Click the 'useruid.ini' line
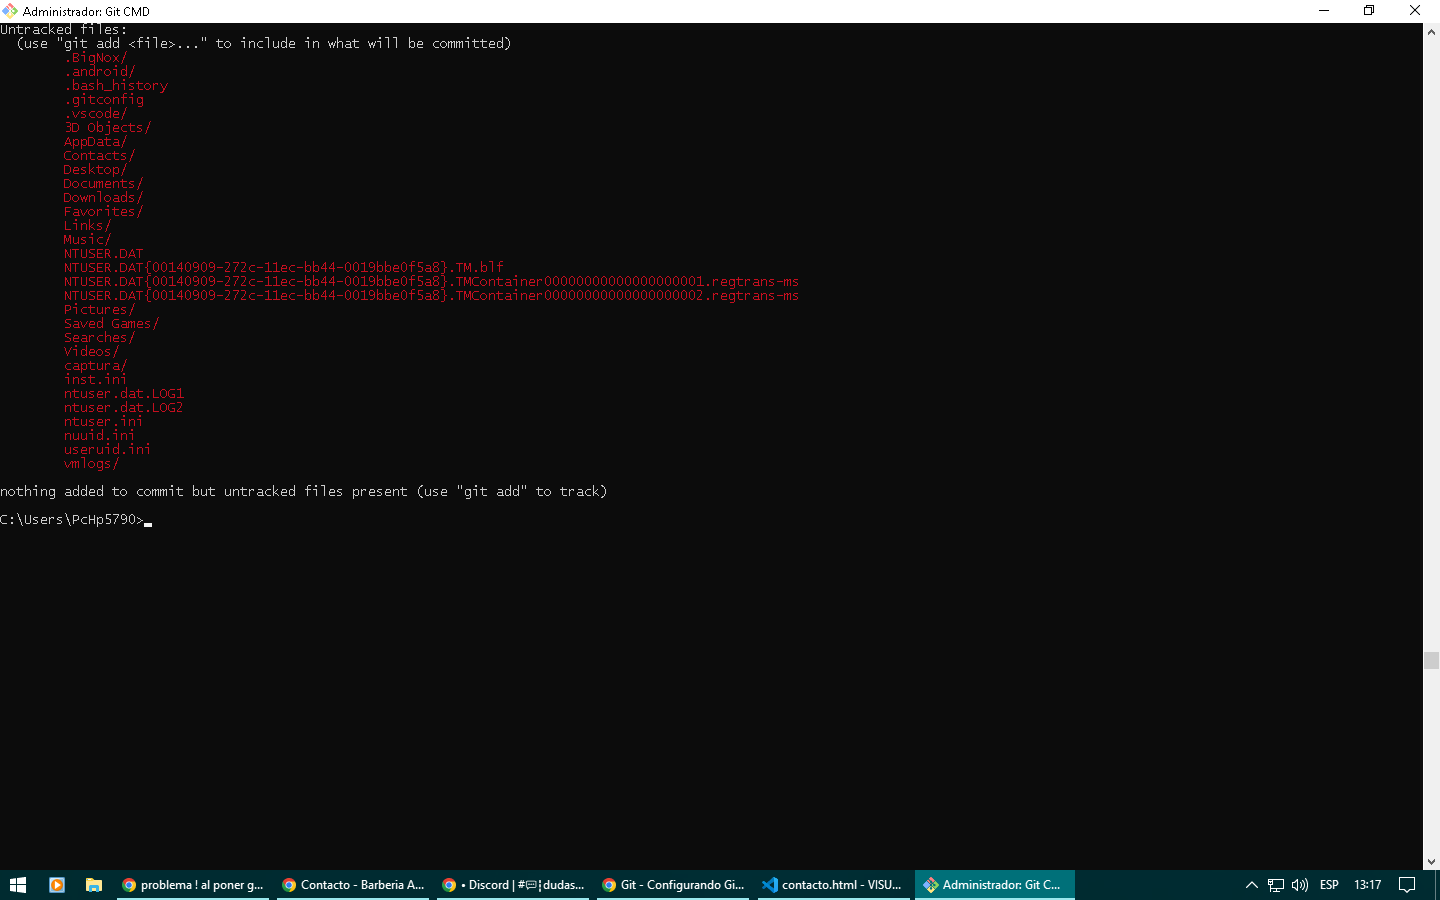The width and height of the screenshot is (1440, 900). 108,450
